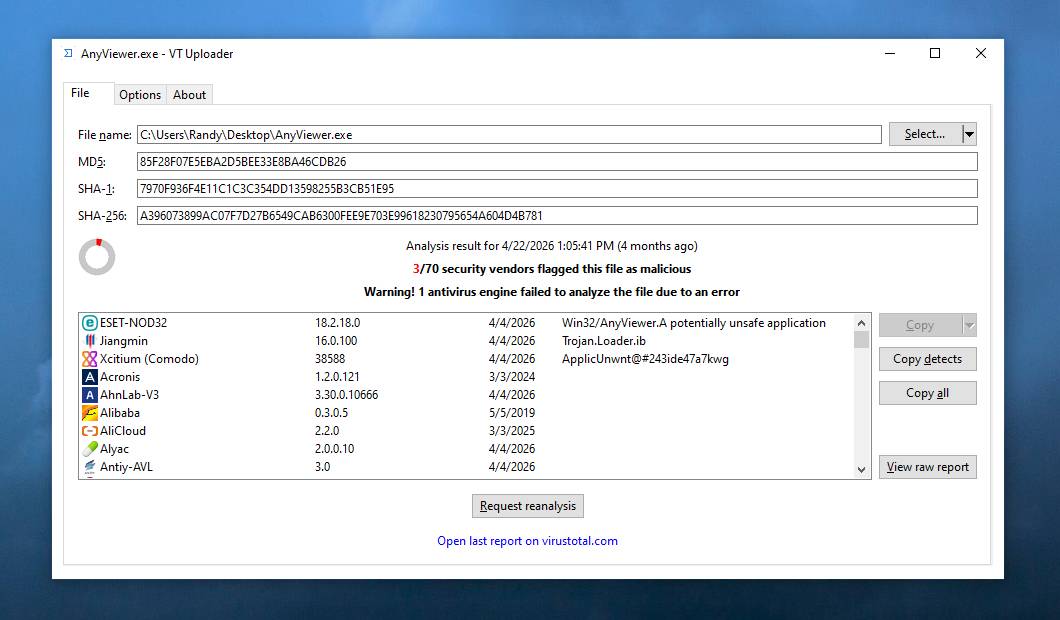
Task: Click the Acronis vendor icon
Action: pyautogui.click(x=89, y=377)
